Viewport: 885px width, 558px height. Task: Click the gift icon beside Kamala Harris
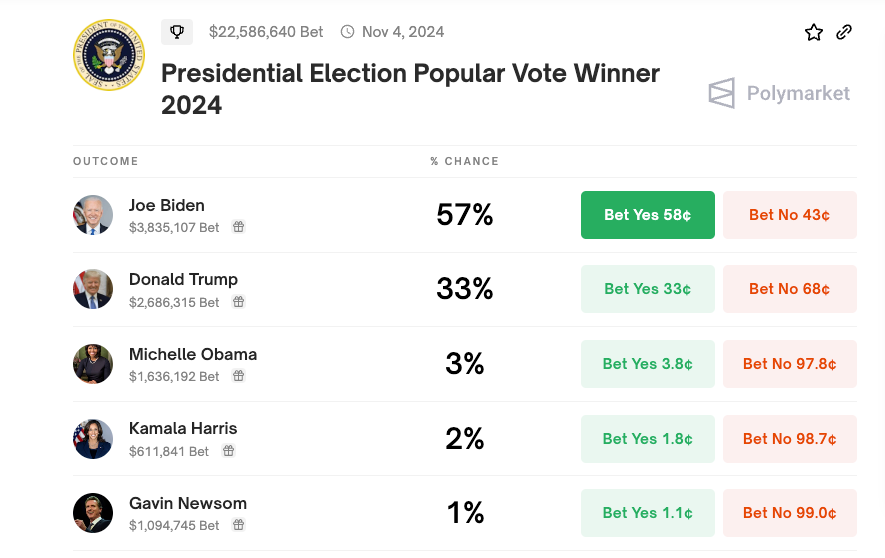[x=228, y=451]
